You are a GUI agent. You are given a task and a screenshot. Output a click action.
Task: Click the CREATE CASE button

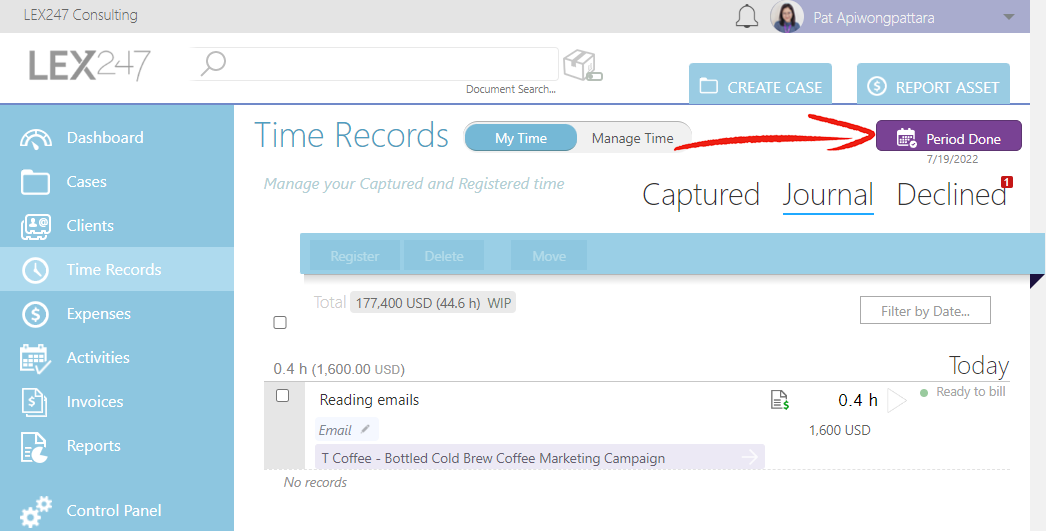[760, 85]
